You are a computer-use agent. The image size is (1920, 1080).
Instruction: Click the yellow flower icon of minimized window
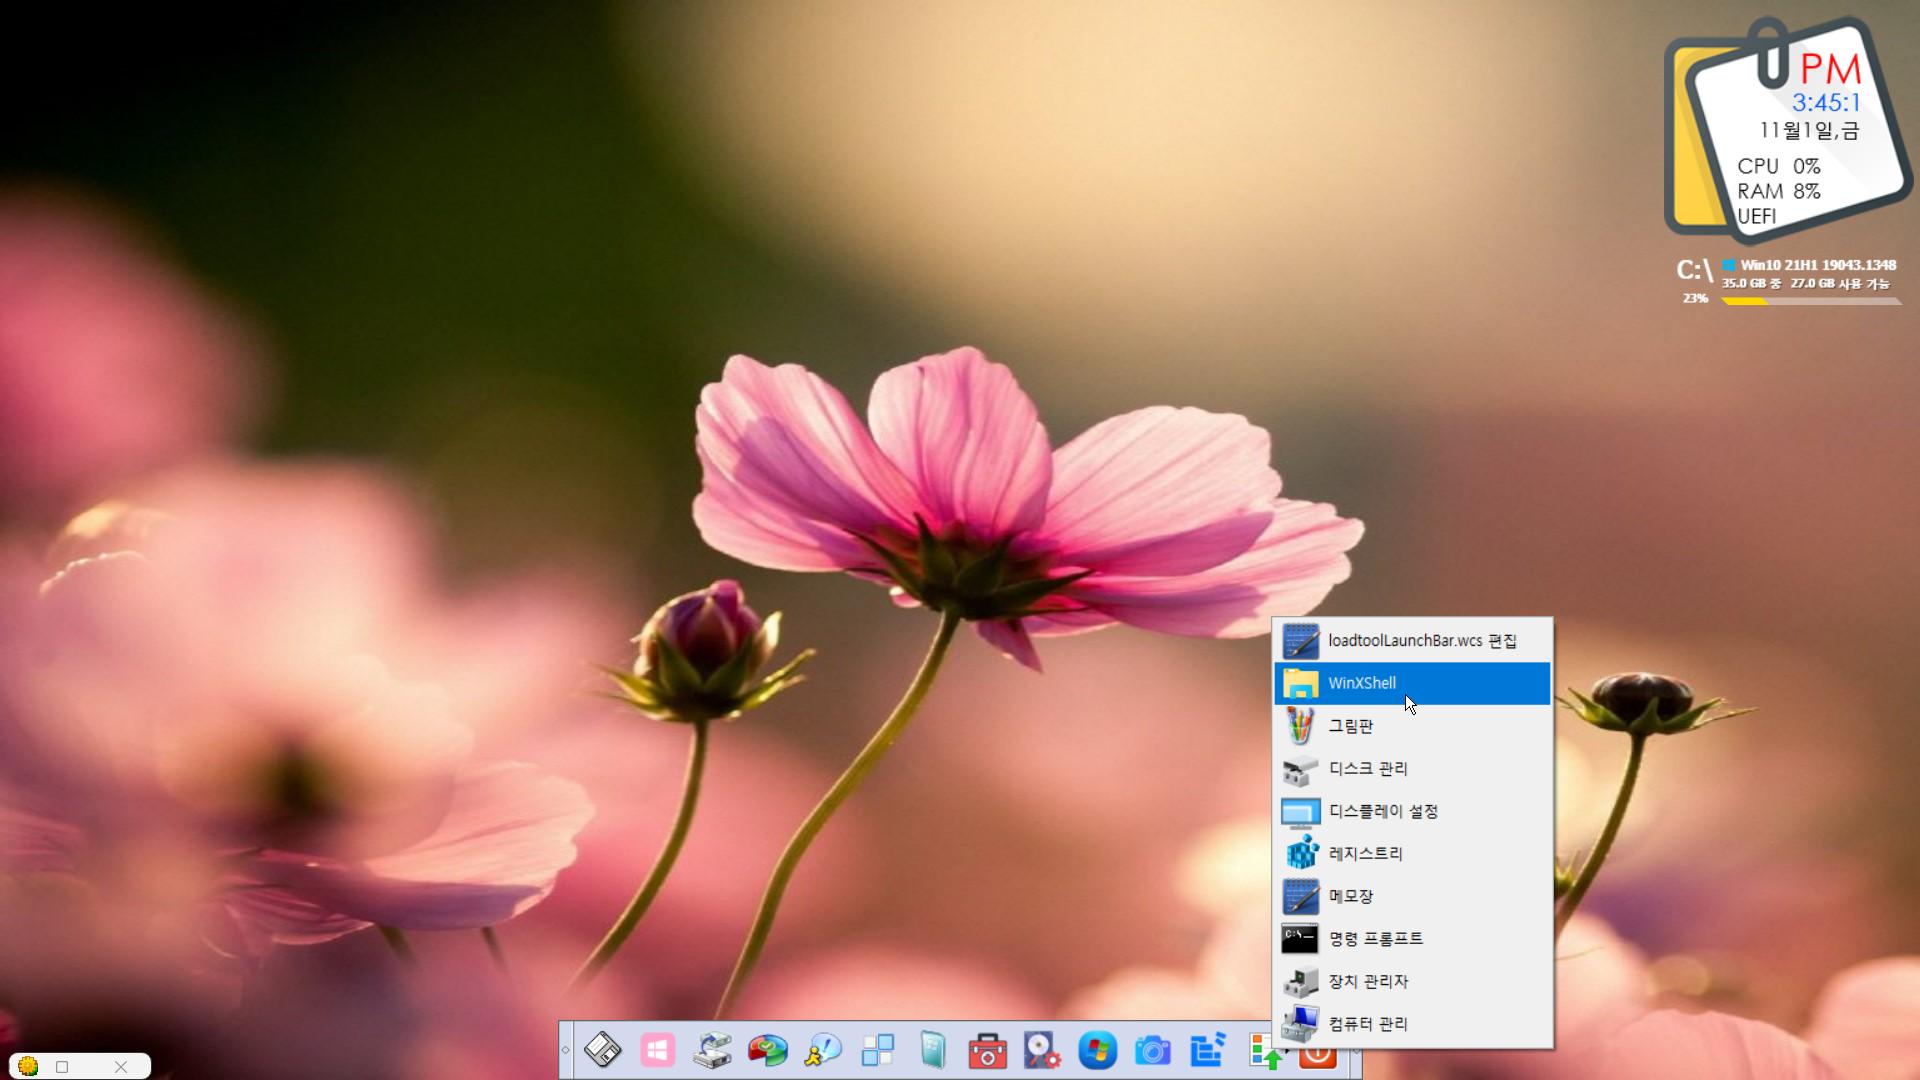click(x=28, y=1066)
